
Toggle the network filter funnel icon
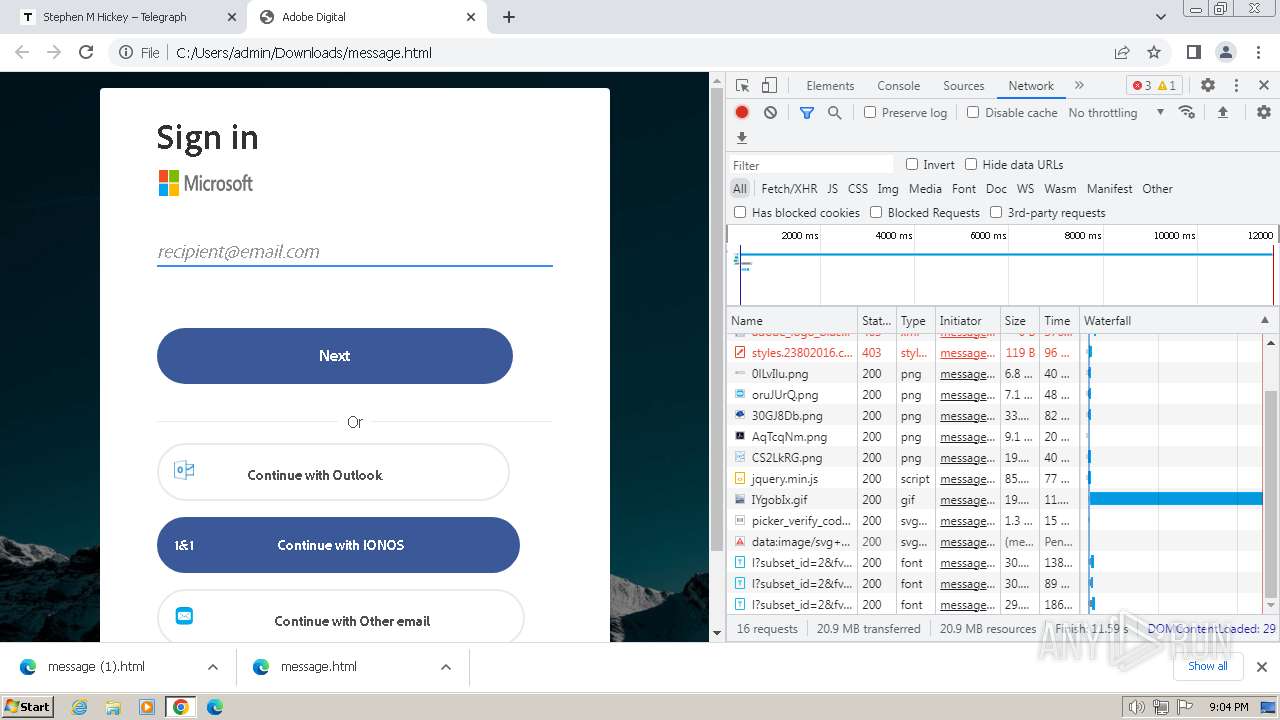tap(807, 113)
